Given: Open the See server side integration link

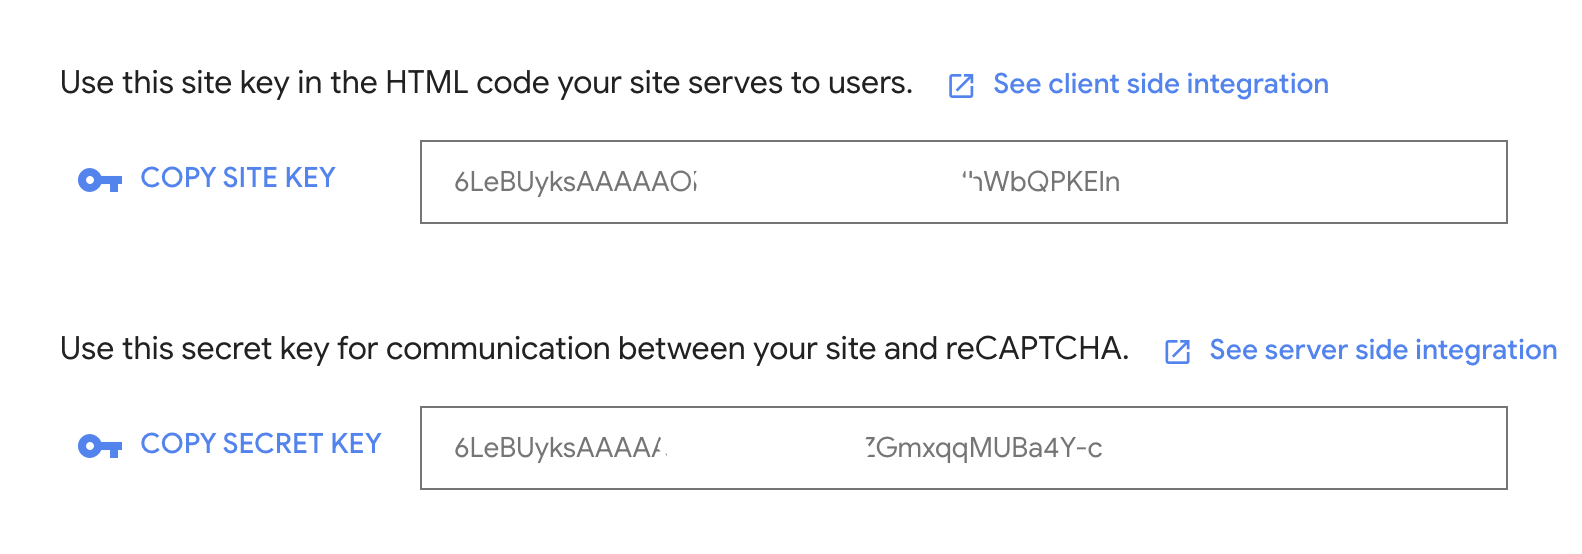Looking at the screenshot, I should pos(1382,350).
